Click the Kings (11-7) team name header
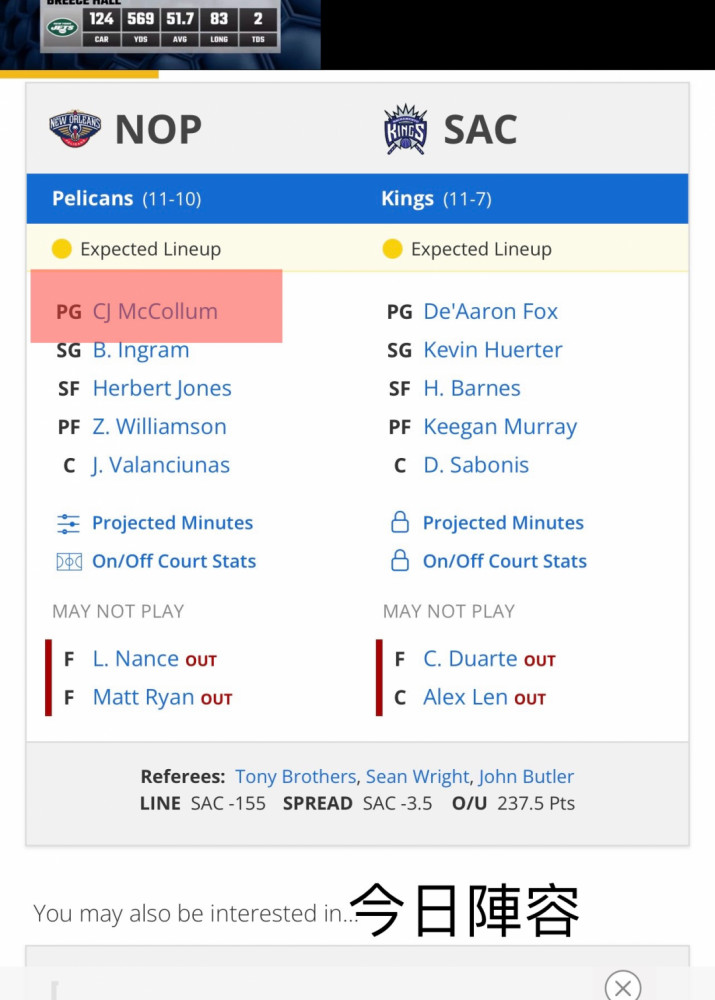This screenshot has width=715, height=1000. (x=436, y=198)
